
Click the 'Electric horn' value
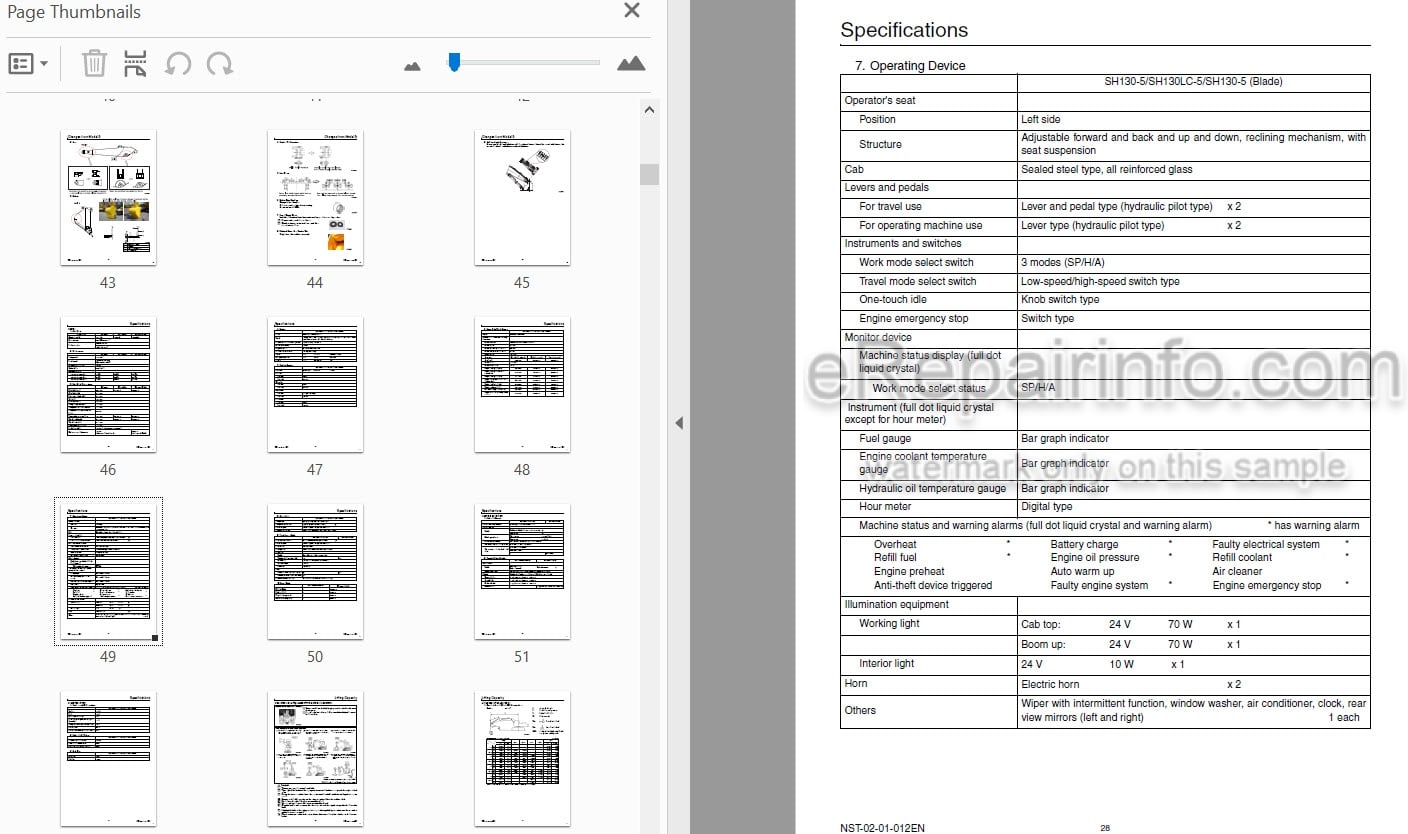point(1050,685)
